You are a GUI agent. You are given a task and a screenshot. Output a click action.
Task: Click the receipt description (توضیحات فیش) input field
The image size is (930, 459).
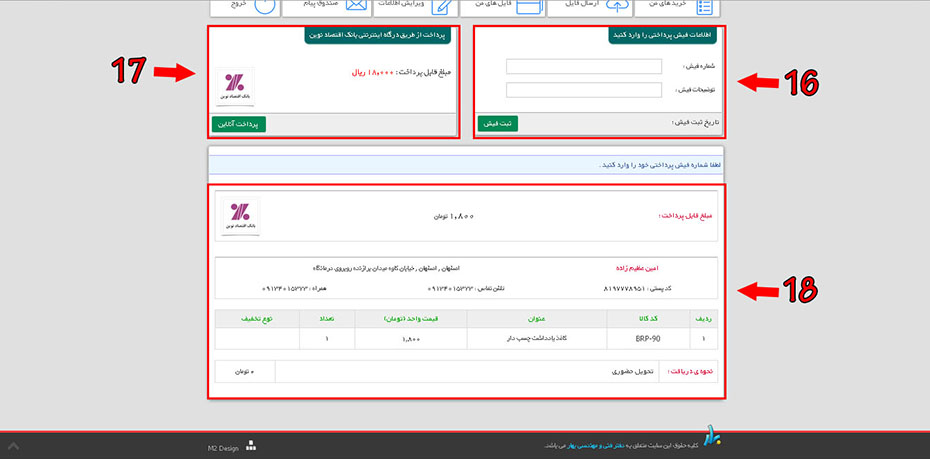pyautogui.click(x=584, y=90)
